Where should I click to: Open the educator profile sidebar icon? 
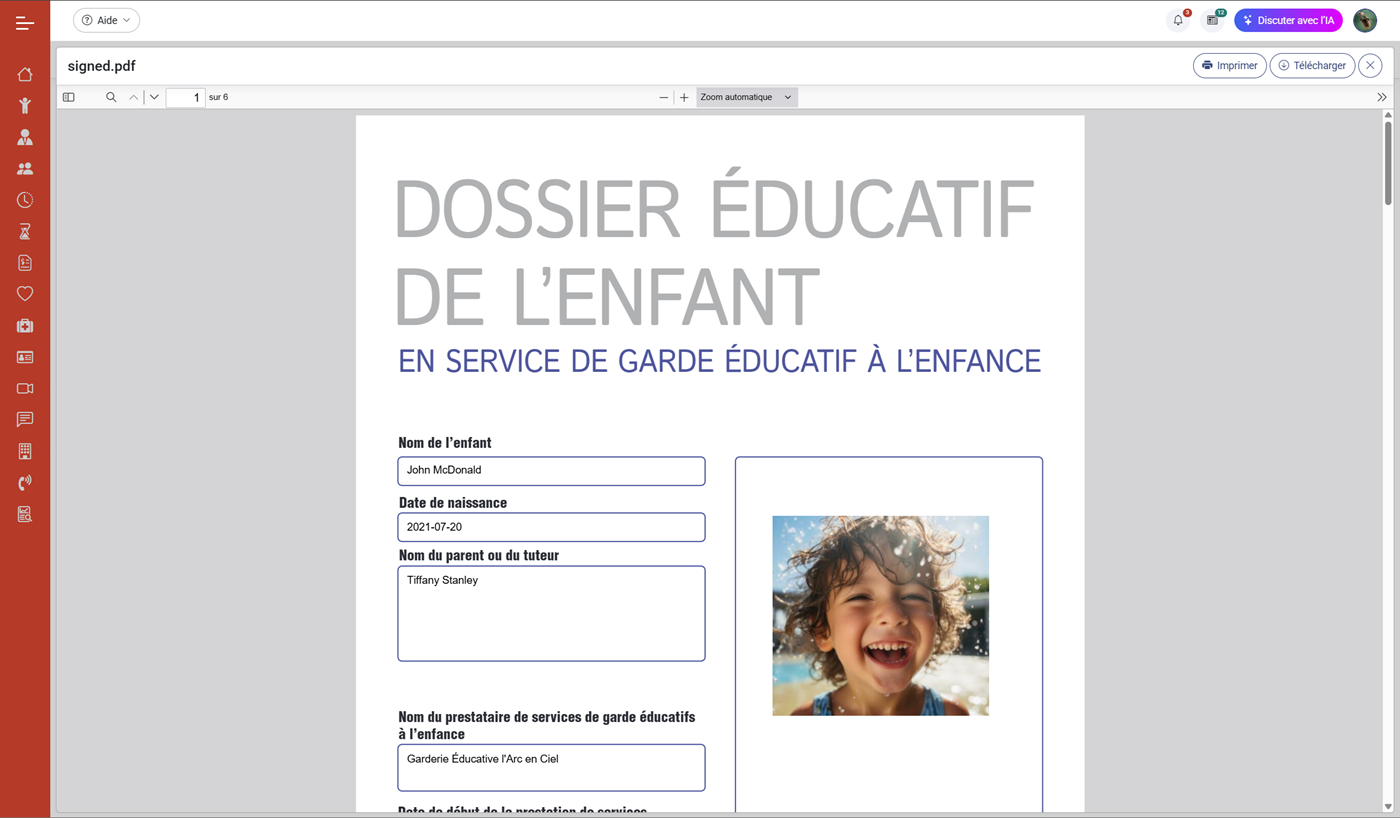point(24,136)
